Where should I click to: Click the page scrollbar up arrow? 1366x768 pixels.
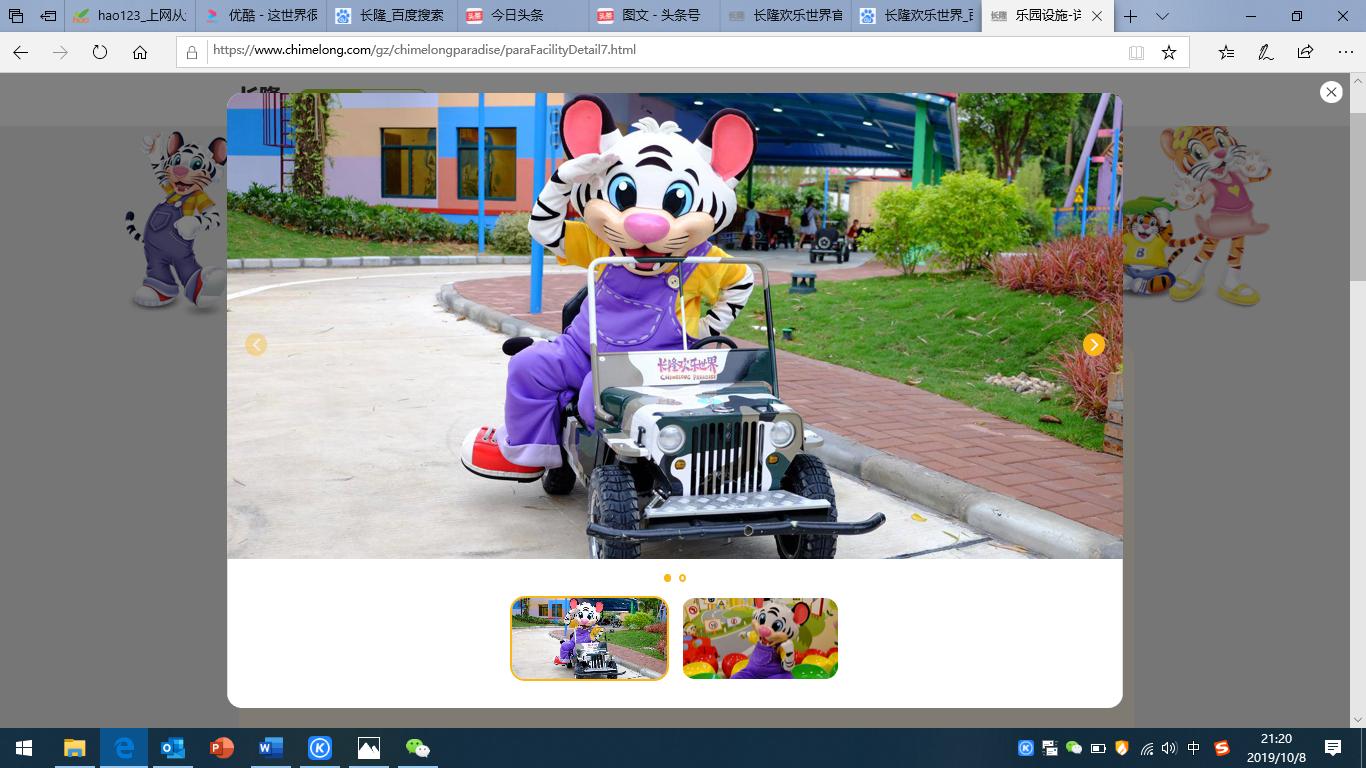[1358, 80]
